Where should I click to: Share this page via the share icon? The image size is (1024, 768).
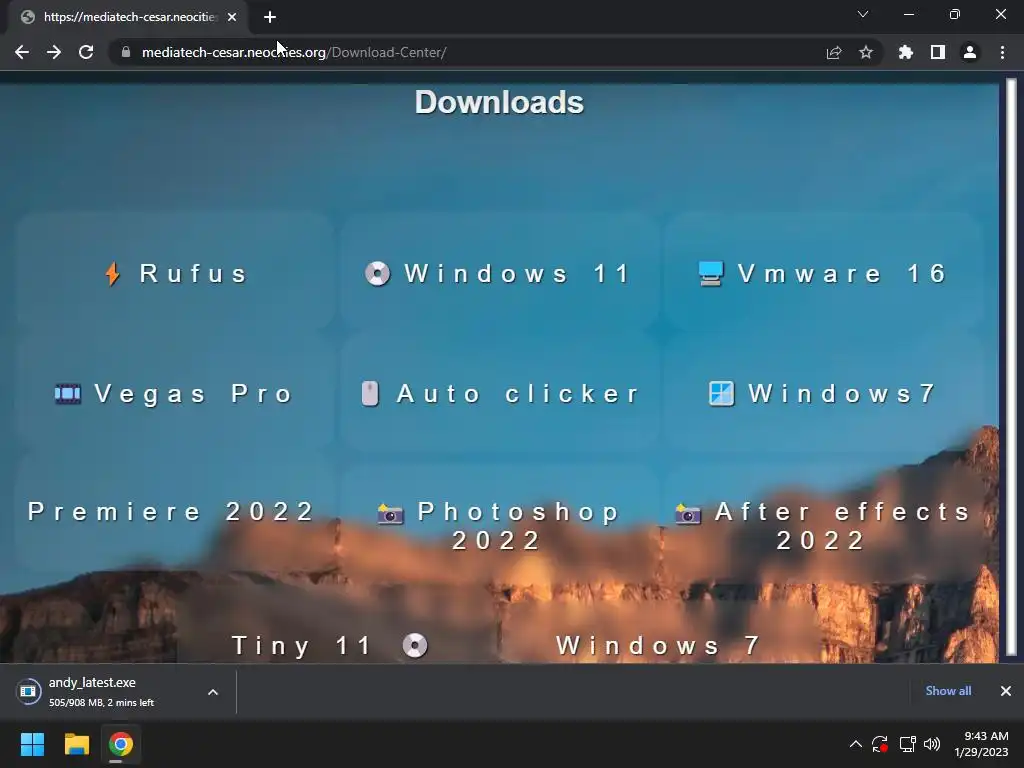(x=834, y=52)
